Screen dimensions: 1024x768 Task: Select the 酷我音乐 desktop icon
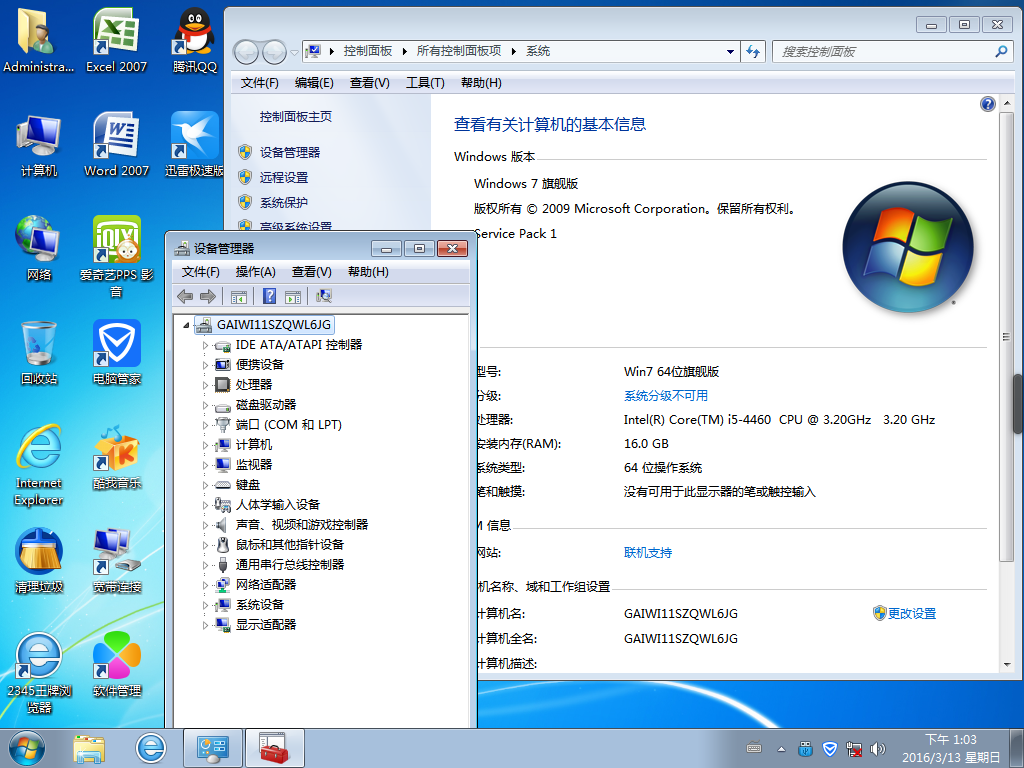tap(117, 457)
